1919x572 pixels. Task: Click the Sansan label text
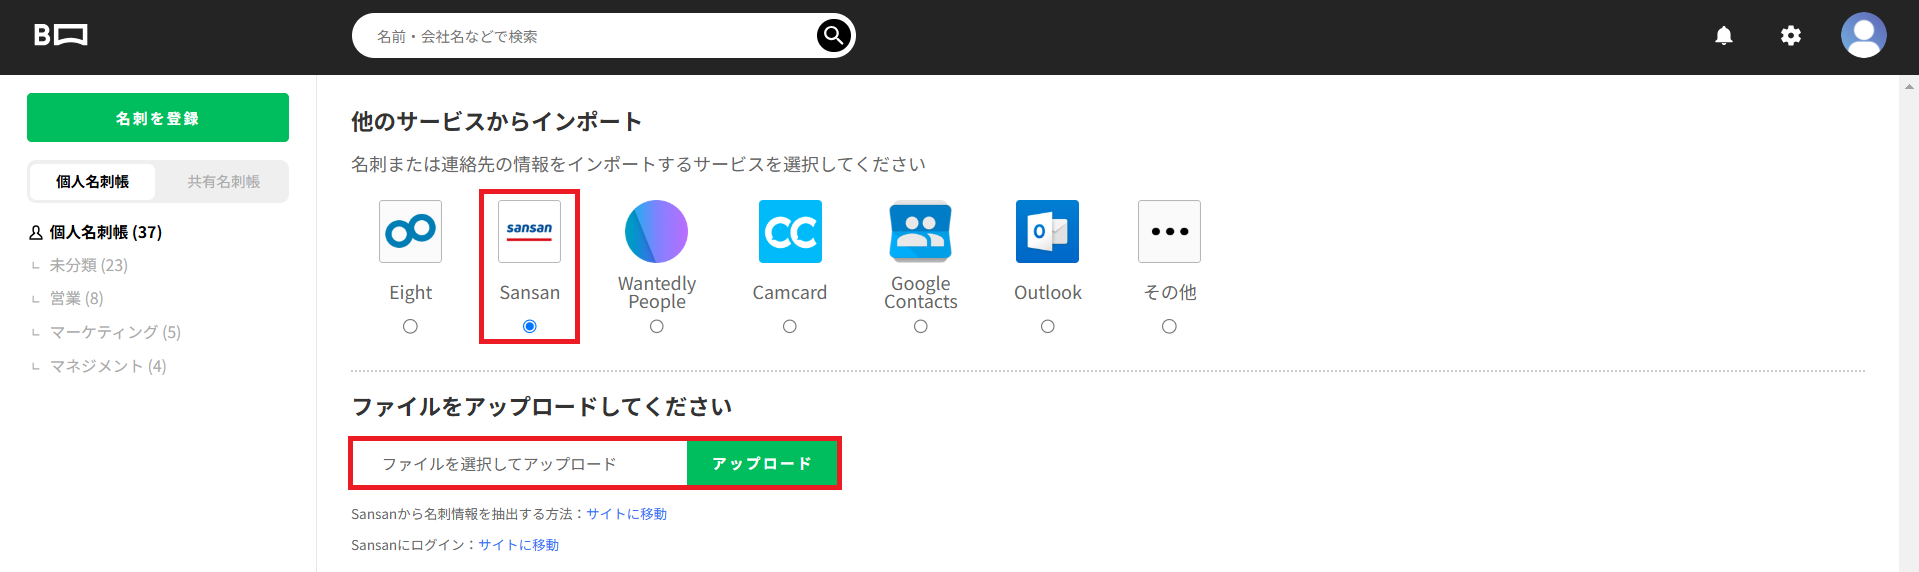click(x=530, y=293)
